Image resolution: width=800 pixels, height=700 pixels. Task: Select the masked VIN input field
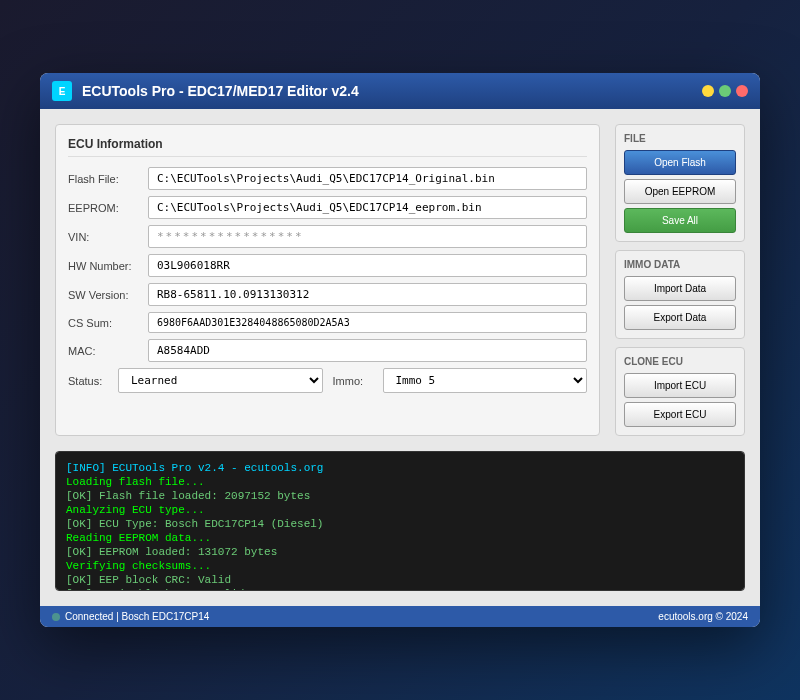coord(367,237)
